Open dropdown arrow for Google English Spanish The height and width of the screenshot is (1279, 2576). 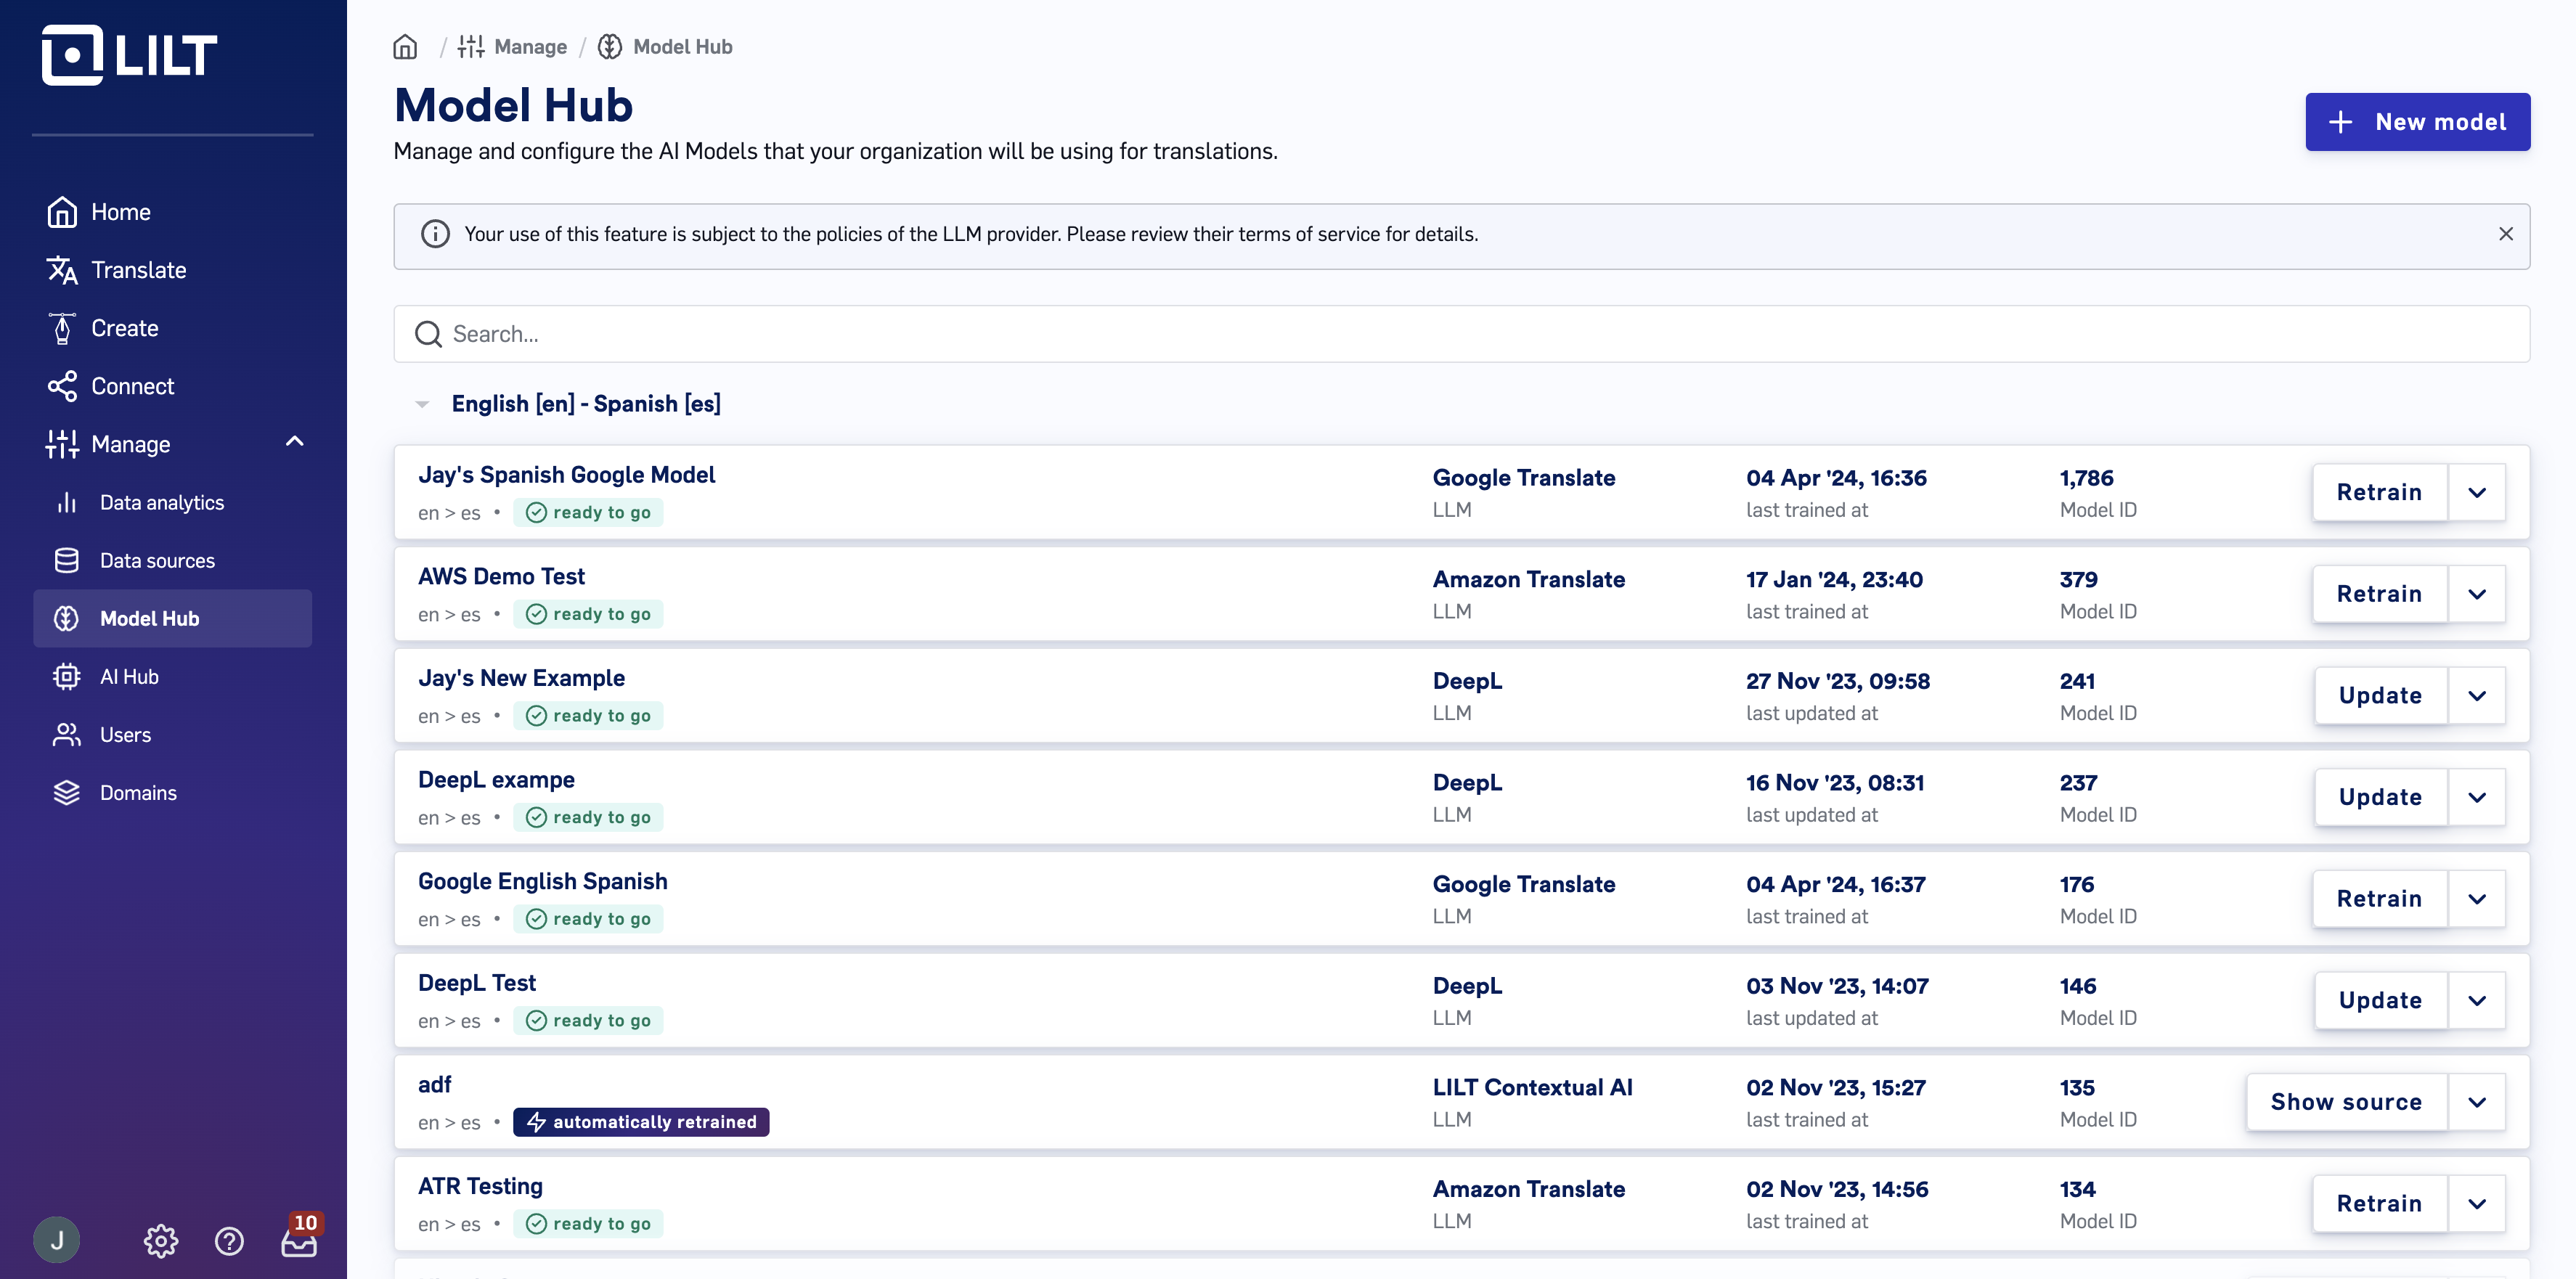click(2476, 899)
